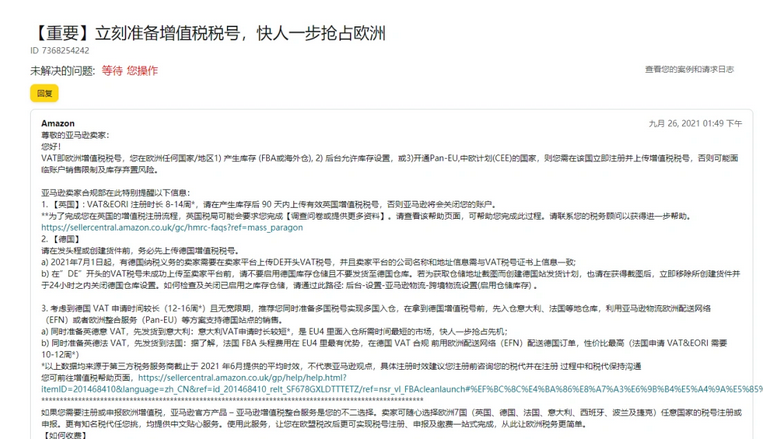The image size is (784, 446).
Task: Click the line starting b) 同时准备英德法 VAT
Action: point(384,348)
